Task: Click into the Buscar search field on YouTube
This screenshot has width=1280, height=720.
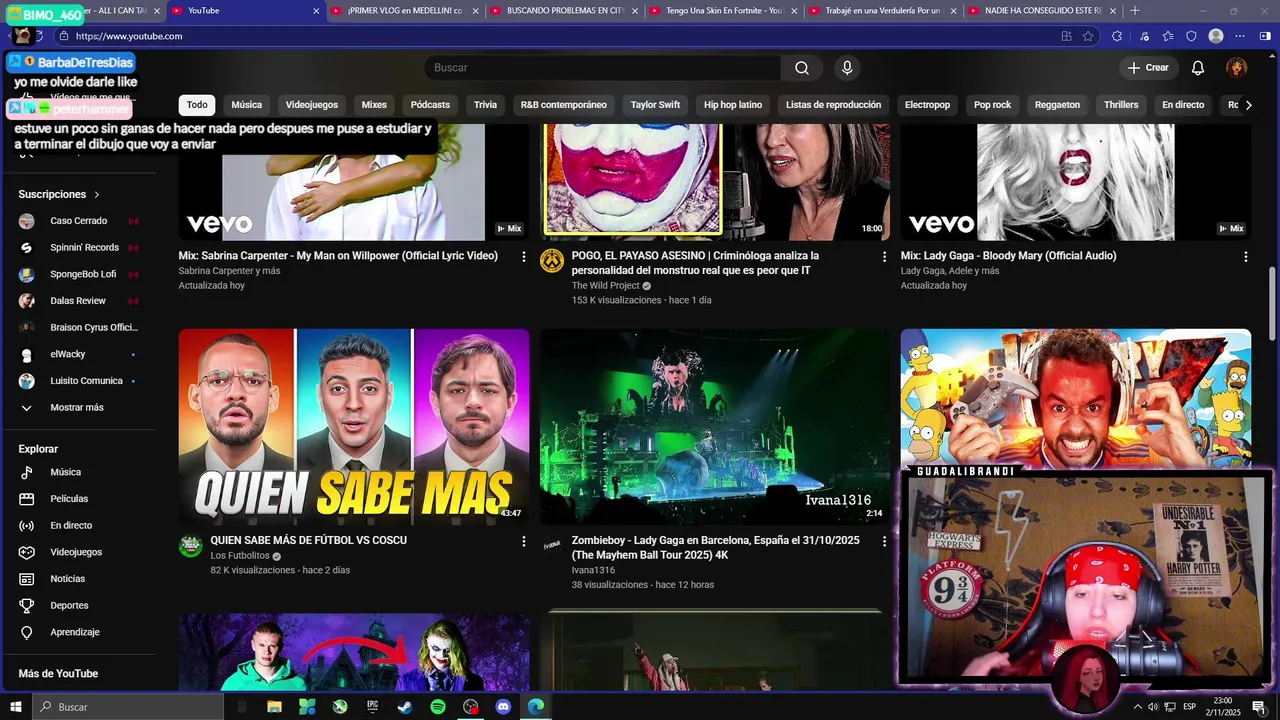Action: click(x=602, y=68)
